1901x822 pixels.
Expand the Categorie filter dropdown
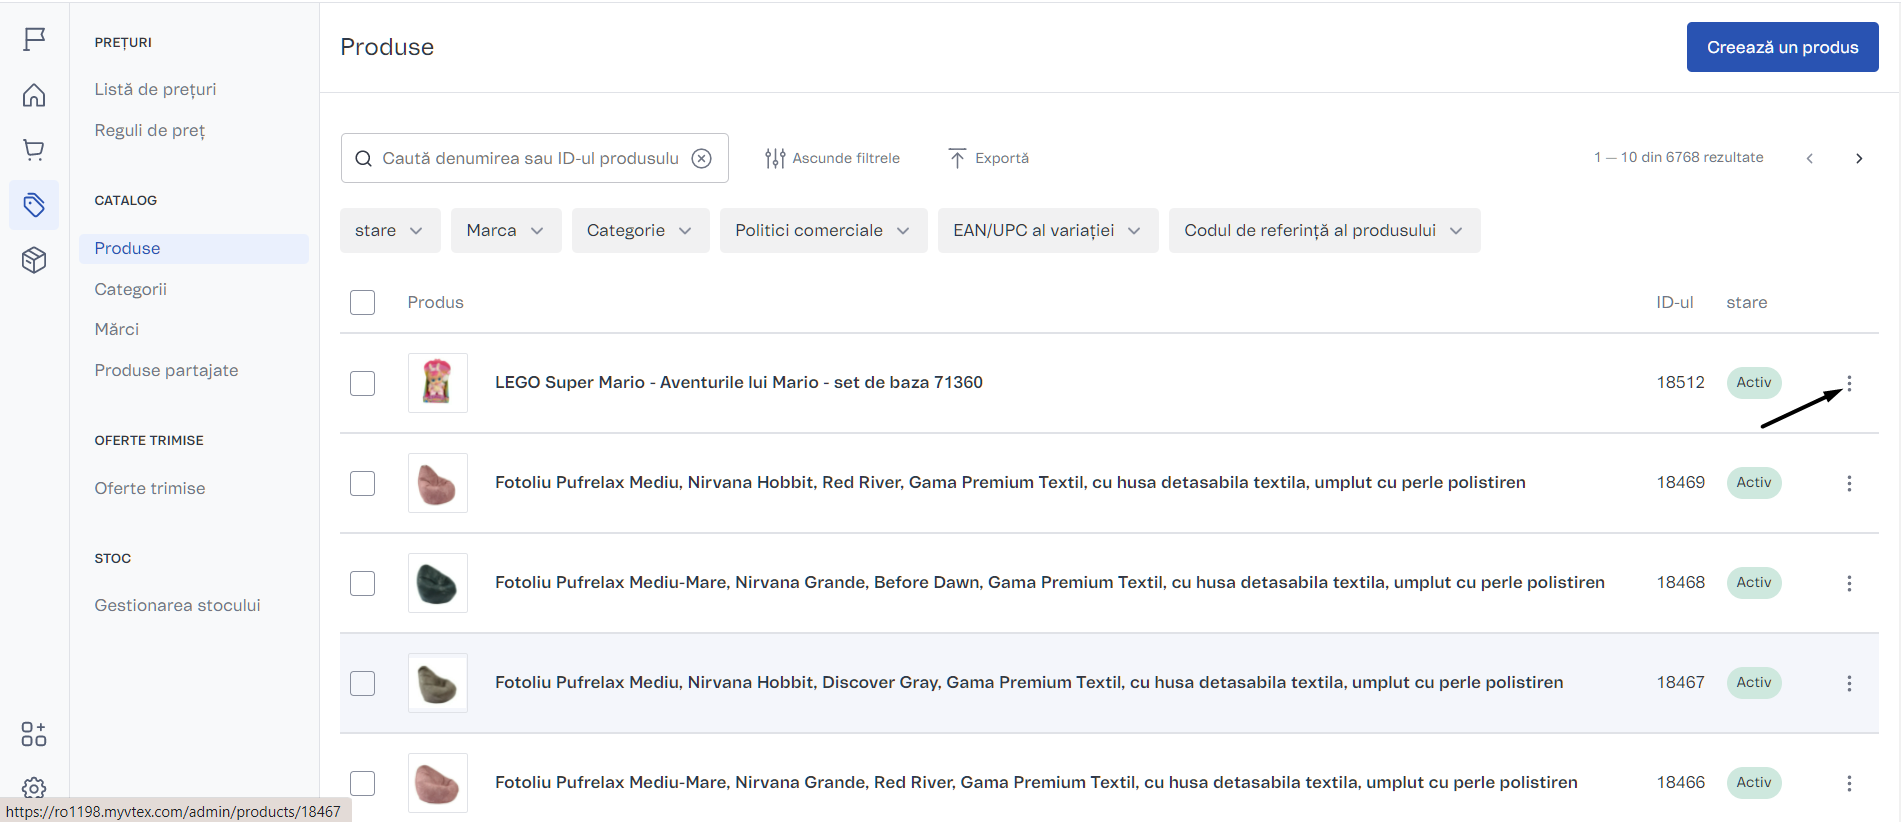pos(639,231)
